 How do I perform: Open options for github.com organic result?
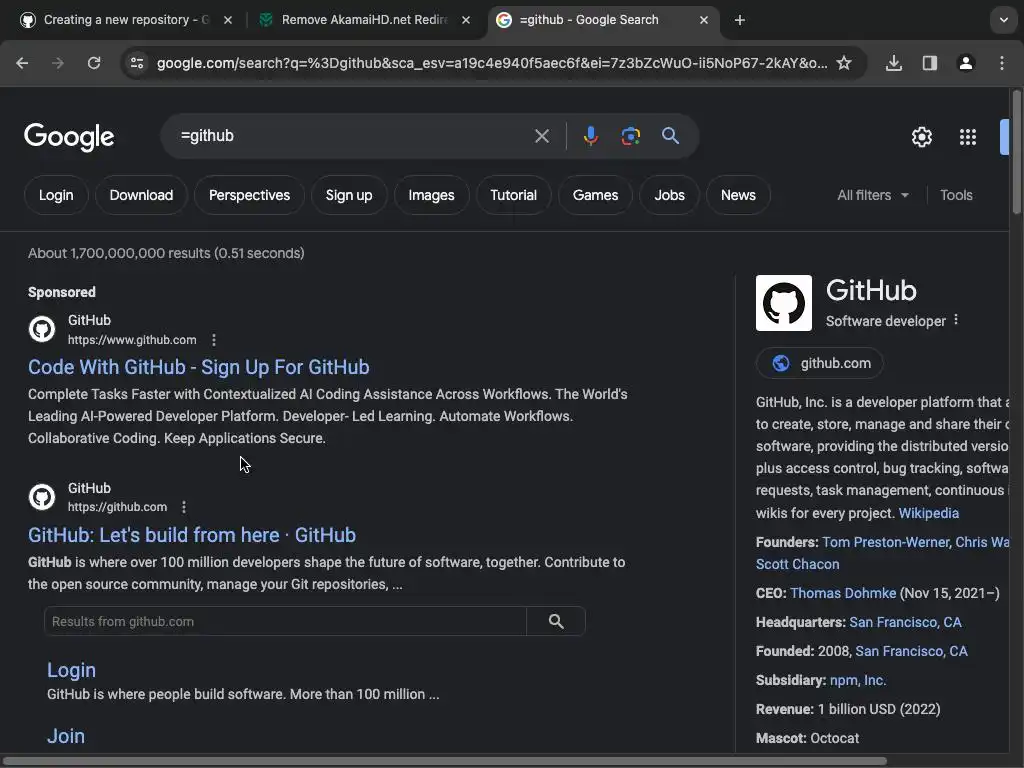tap(184, 507)
